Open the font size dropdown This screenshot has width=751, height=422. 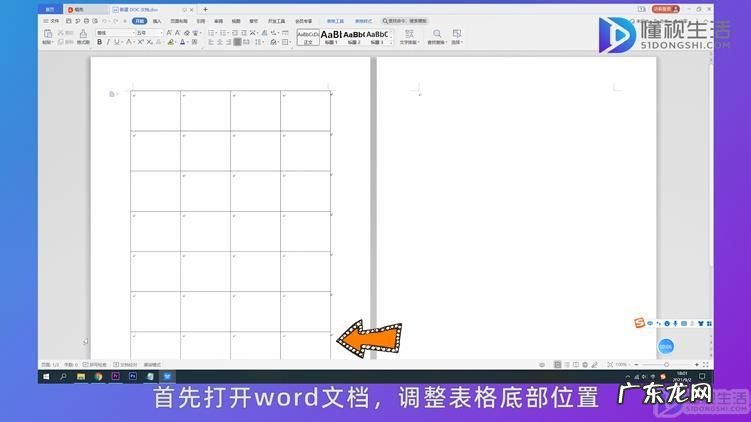(x=161, y=33)
